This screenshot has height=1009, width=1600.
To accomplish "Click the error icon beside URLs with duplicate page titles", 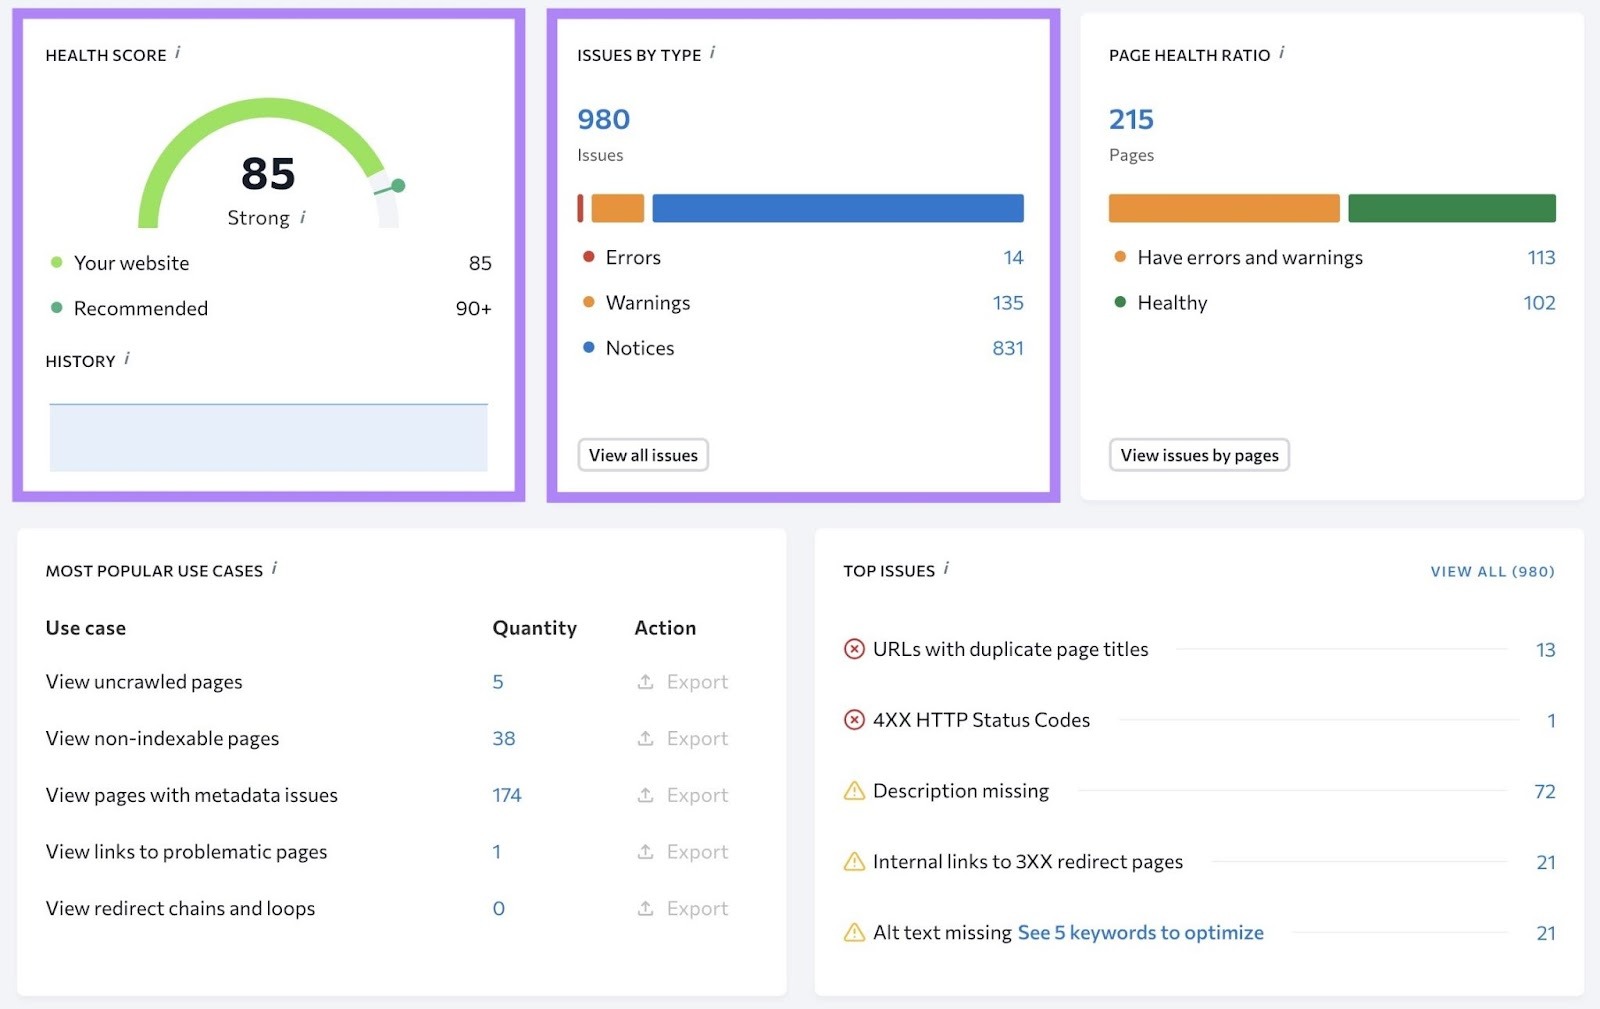I will (x=853, y=649).
